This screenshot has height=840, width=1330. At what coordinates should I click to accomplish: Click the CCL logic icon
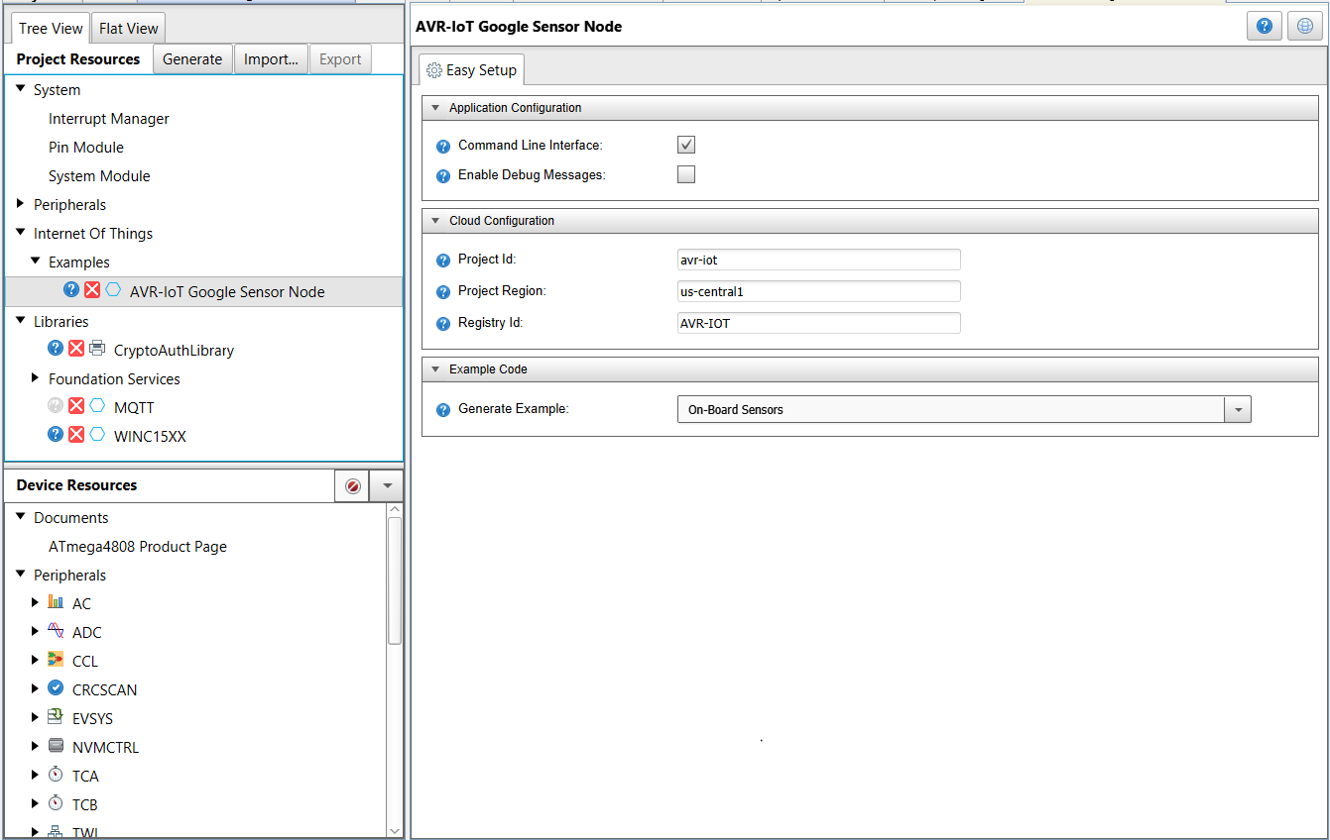tap(56, 660)
